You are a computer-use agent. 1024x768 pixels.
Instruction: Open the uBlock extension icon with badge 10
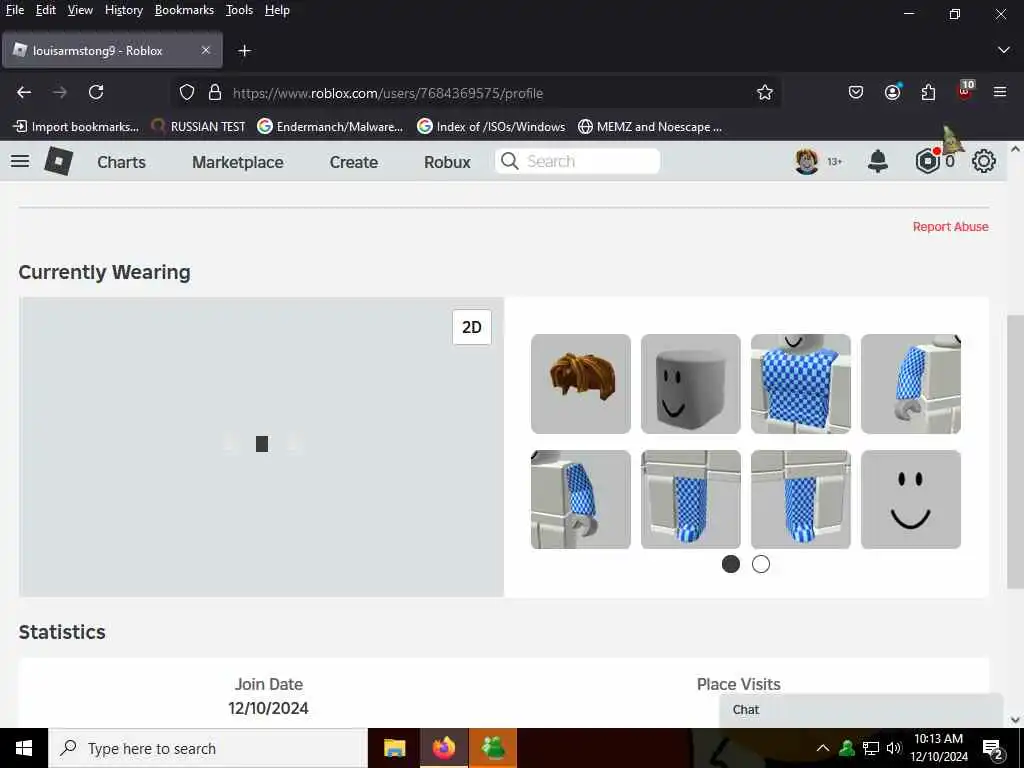tap(965, 91)
